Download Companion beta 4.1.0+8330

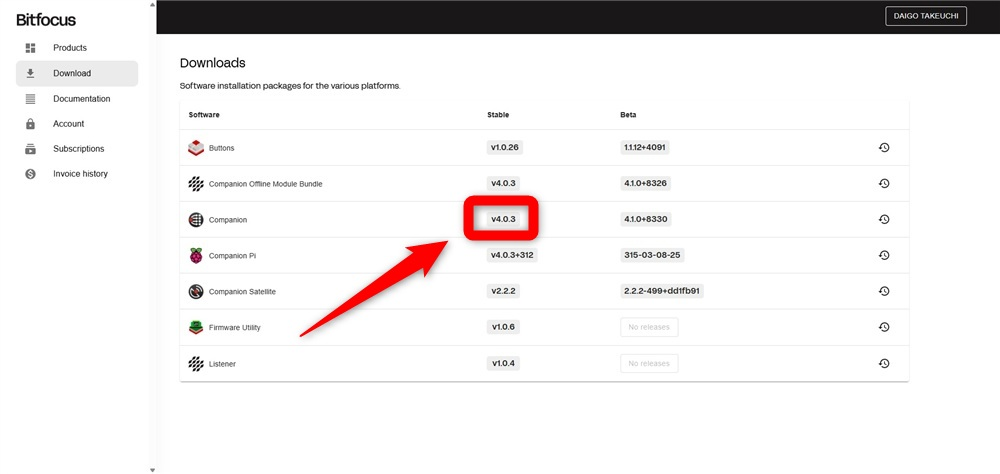point(645,219)
